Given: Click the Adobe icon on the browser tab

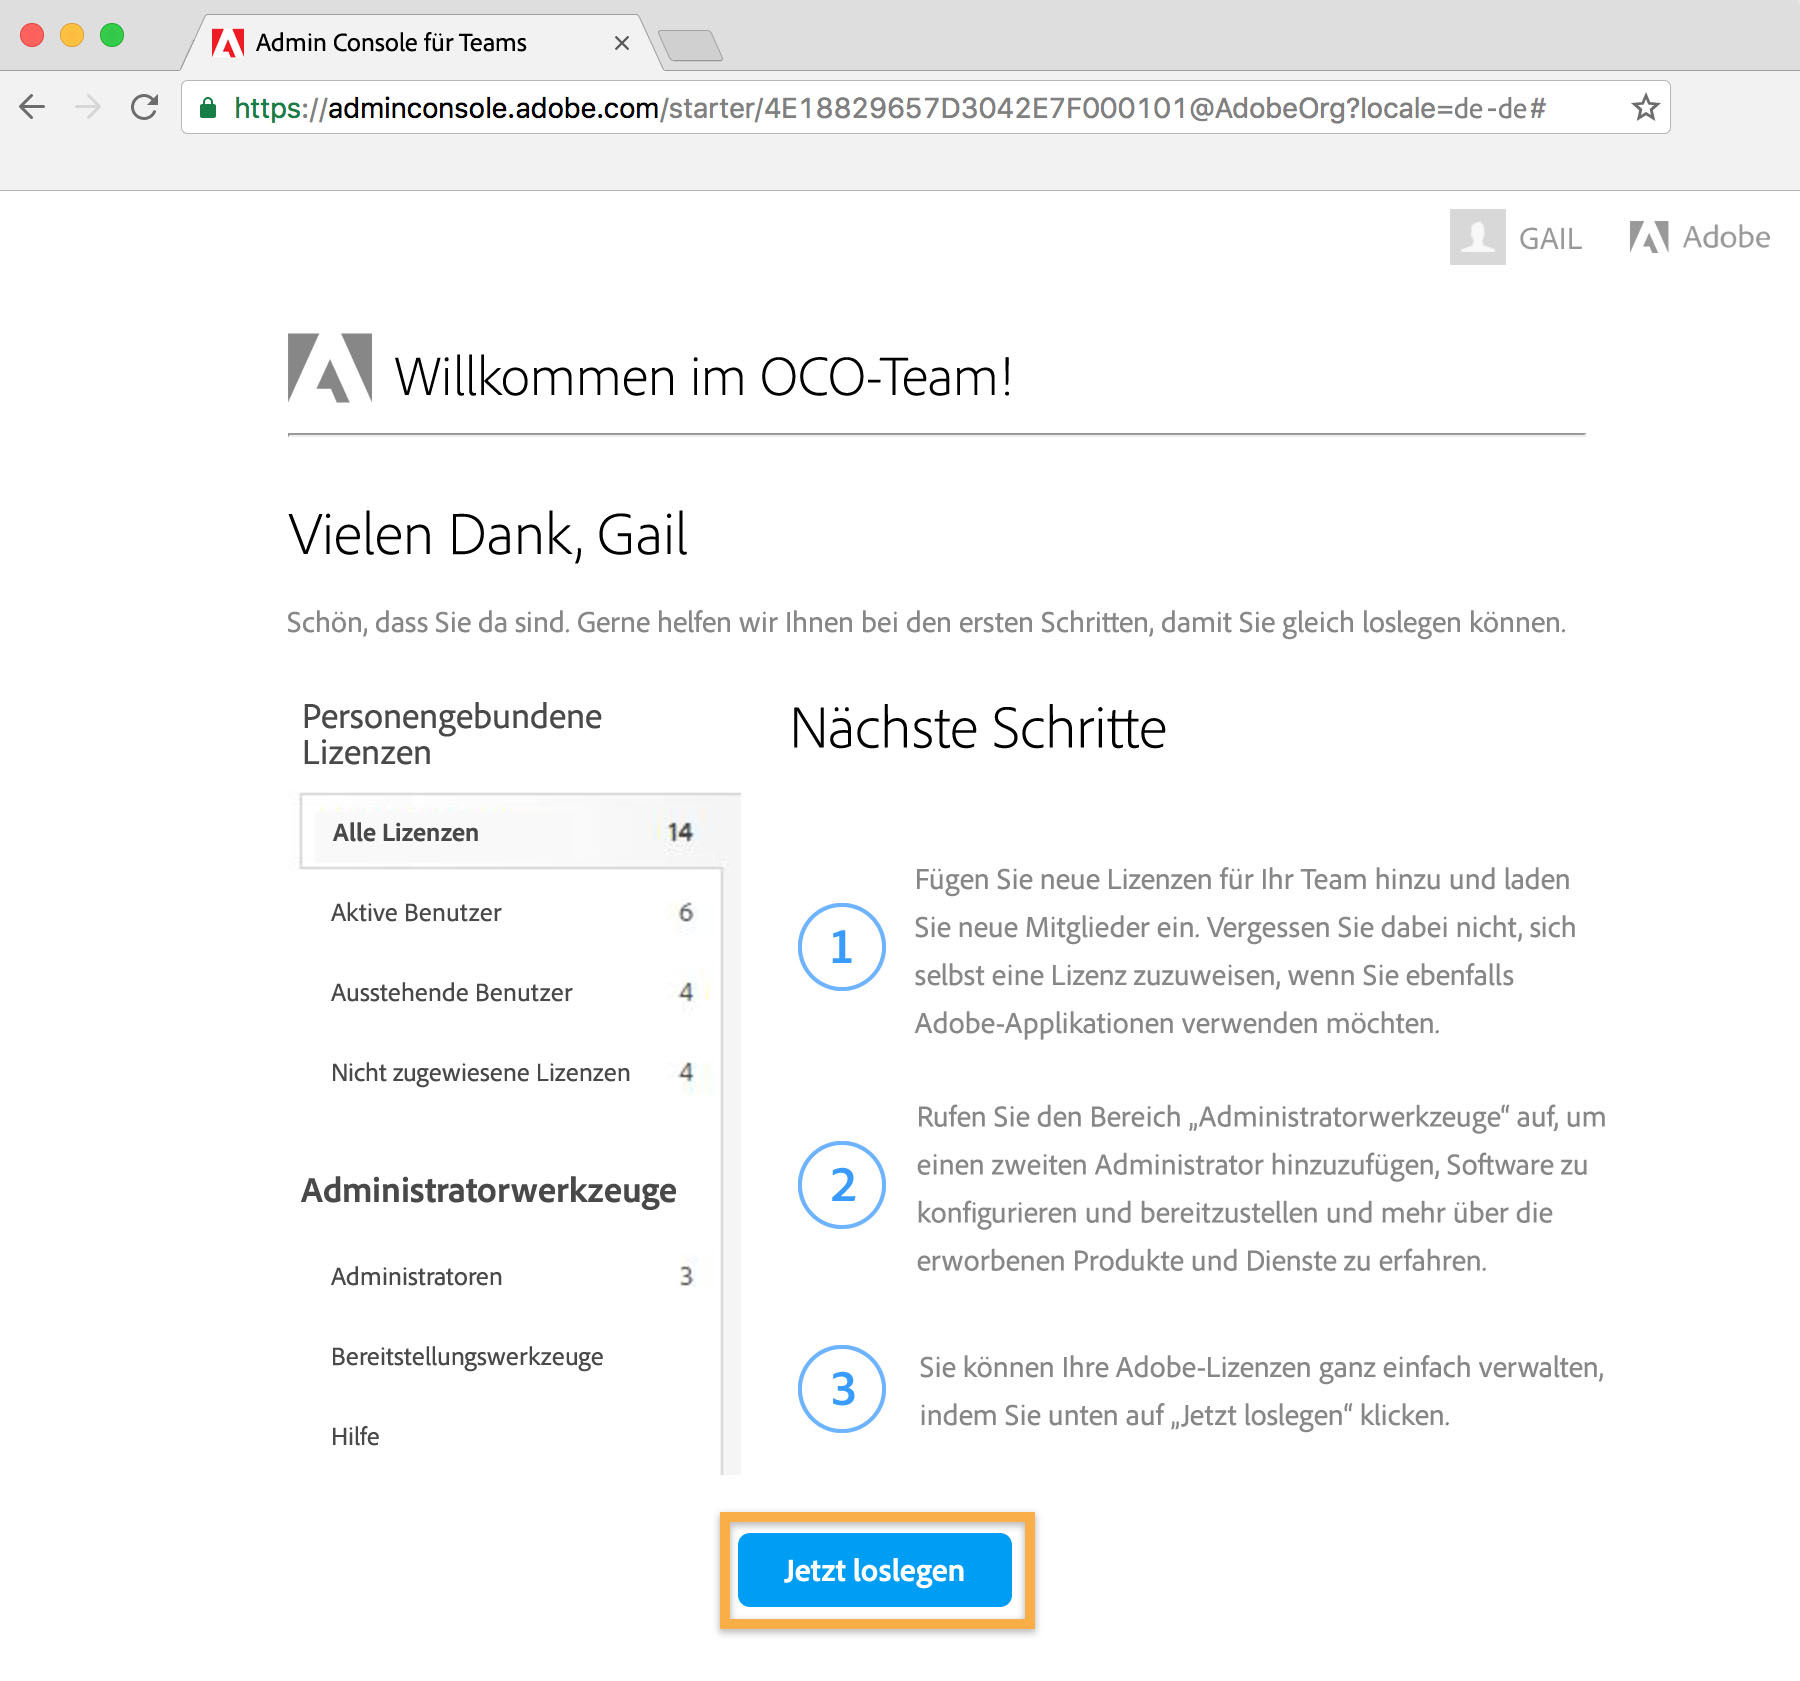Looking at the screenshot, I should 228,42.
